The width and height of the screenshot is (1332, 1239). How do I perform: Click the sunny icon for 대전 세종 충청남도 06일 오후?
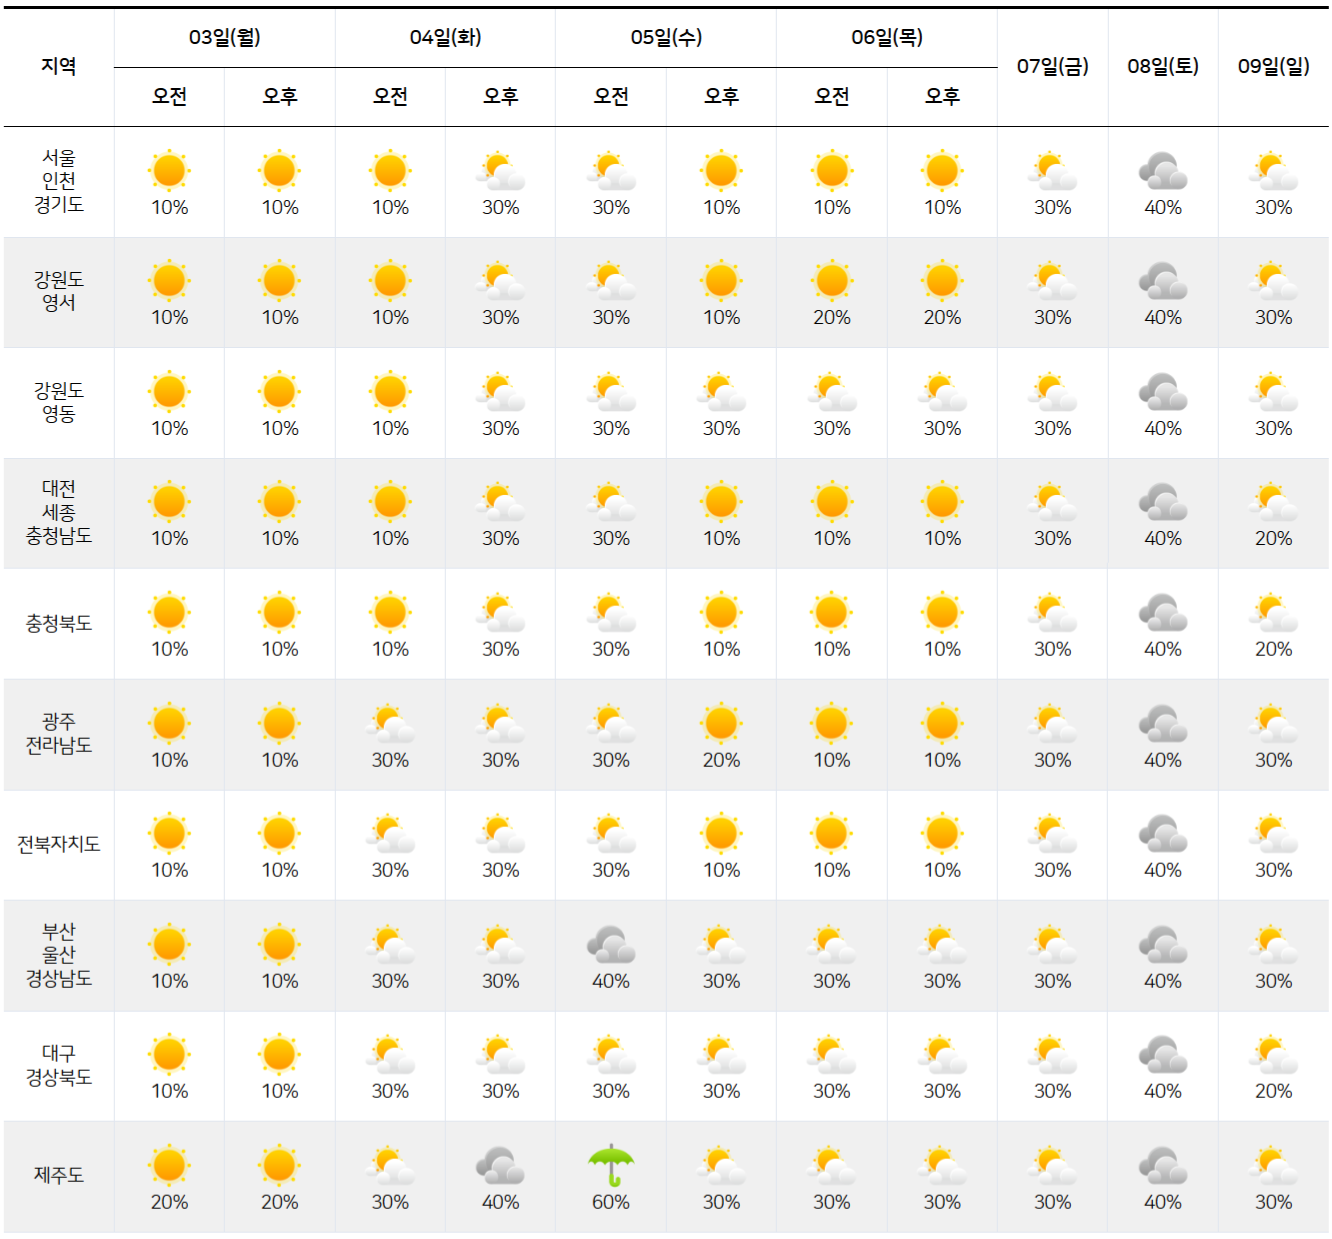[x=942, y=502]
